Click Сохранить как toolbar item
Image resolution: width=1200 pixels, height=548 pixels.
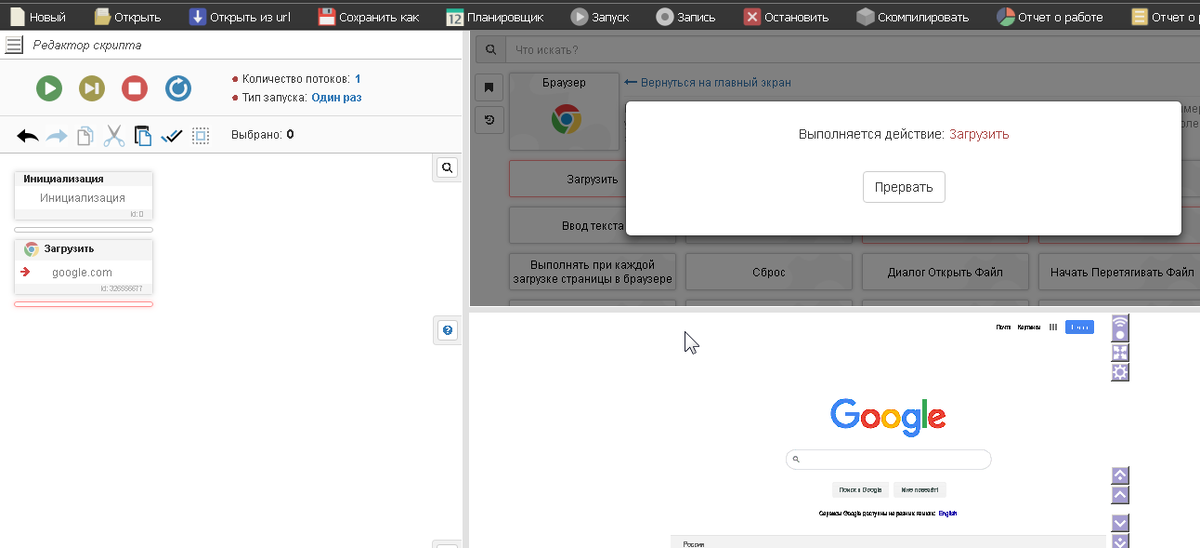point(368,17)
